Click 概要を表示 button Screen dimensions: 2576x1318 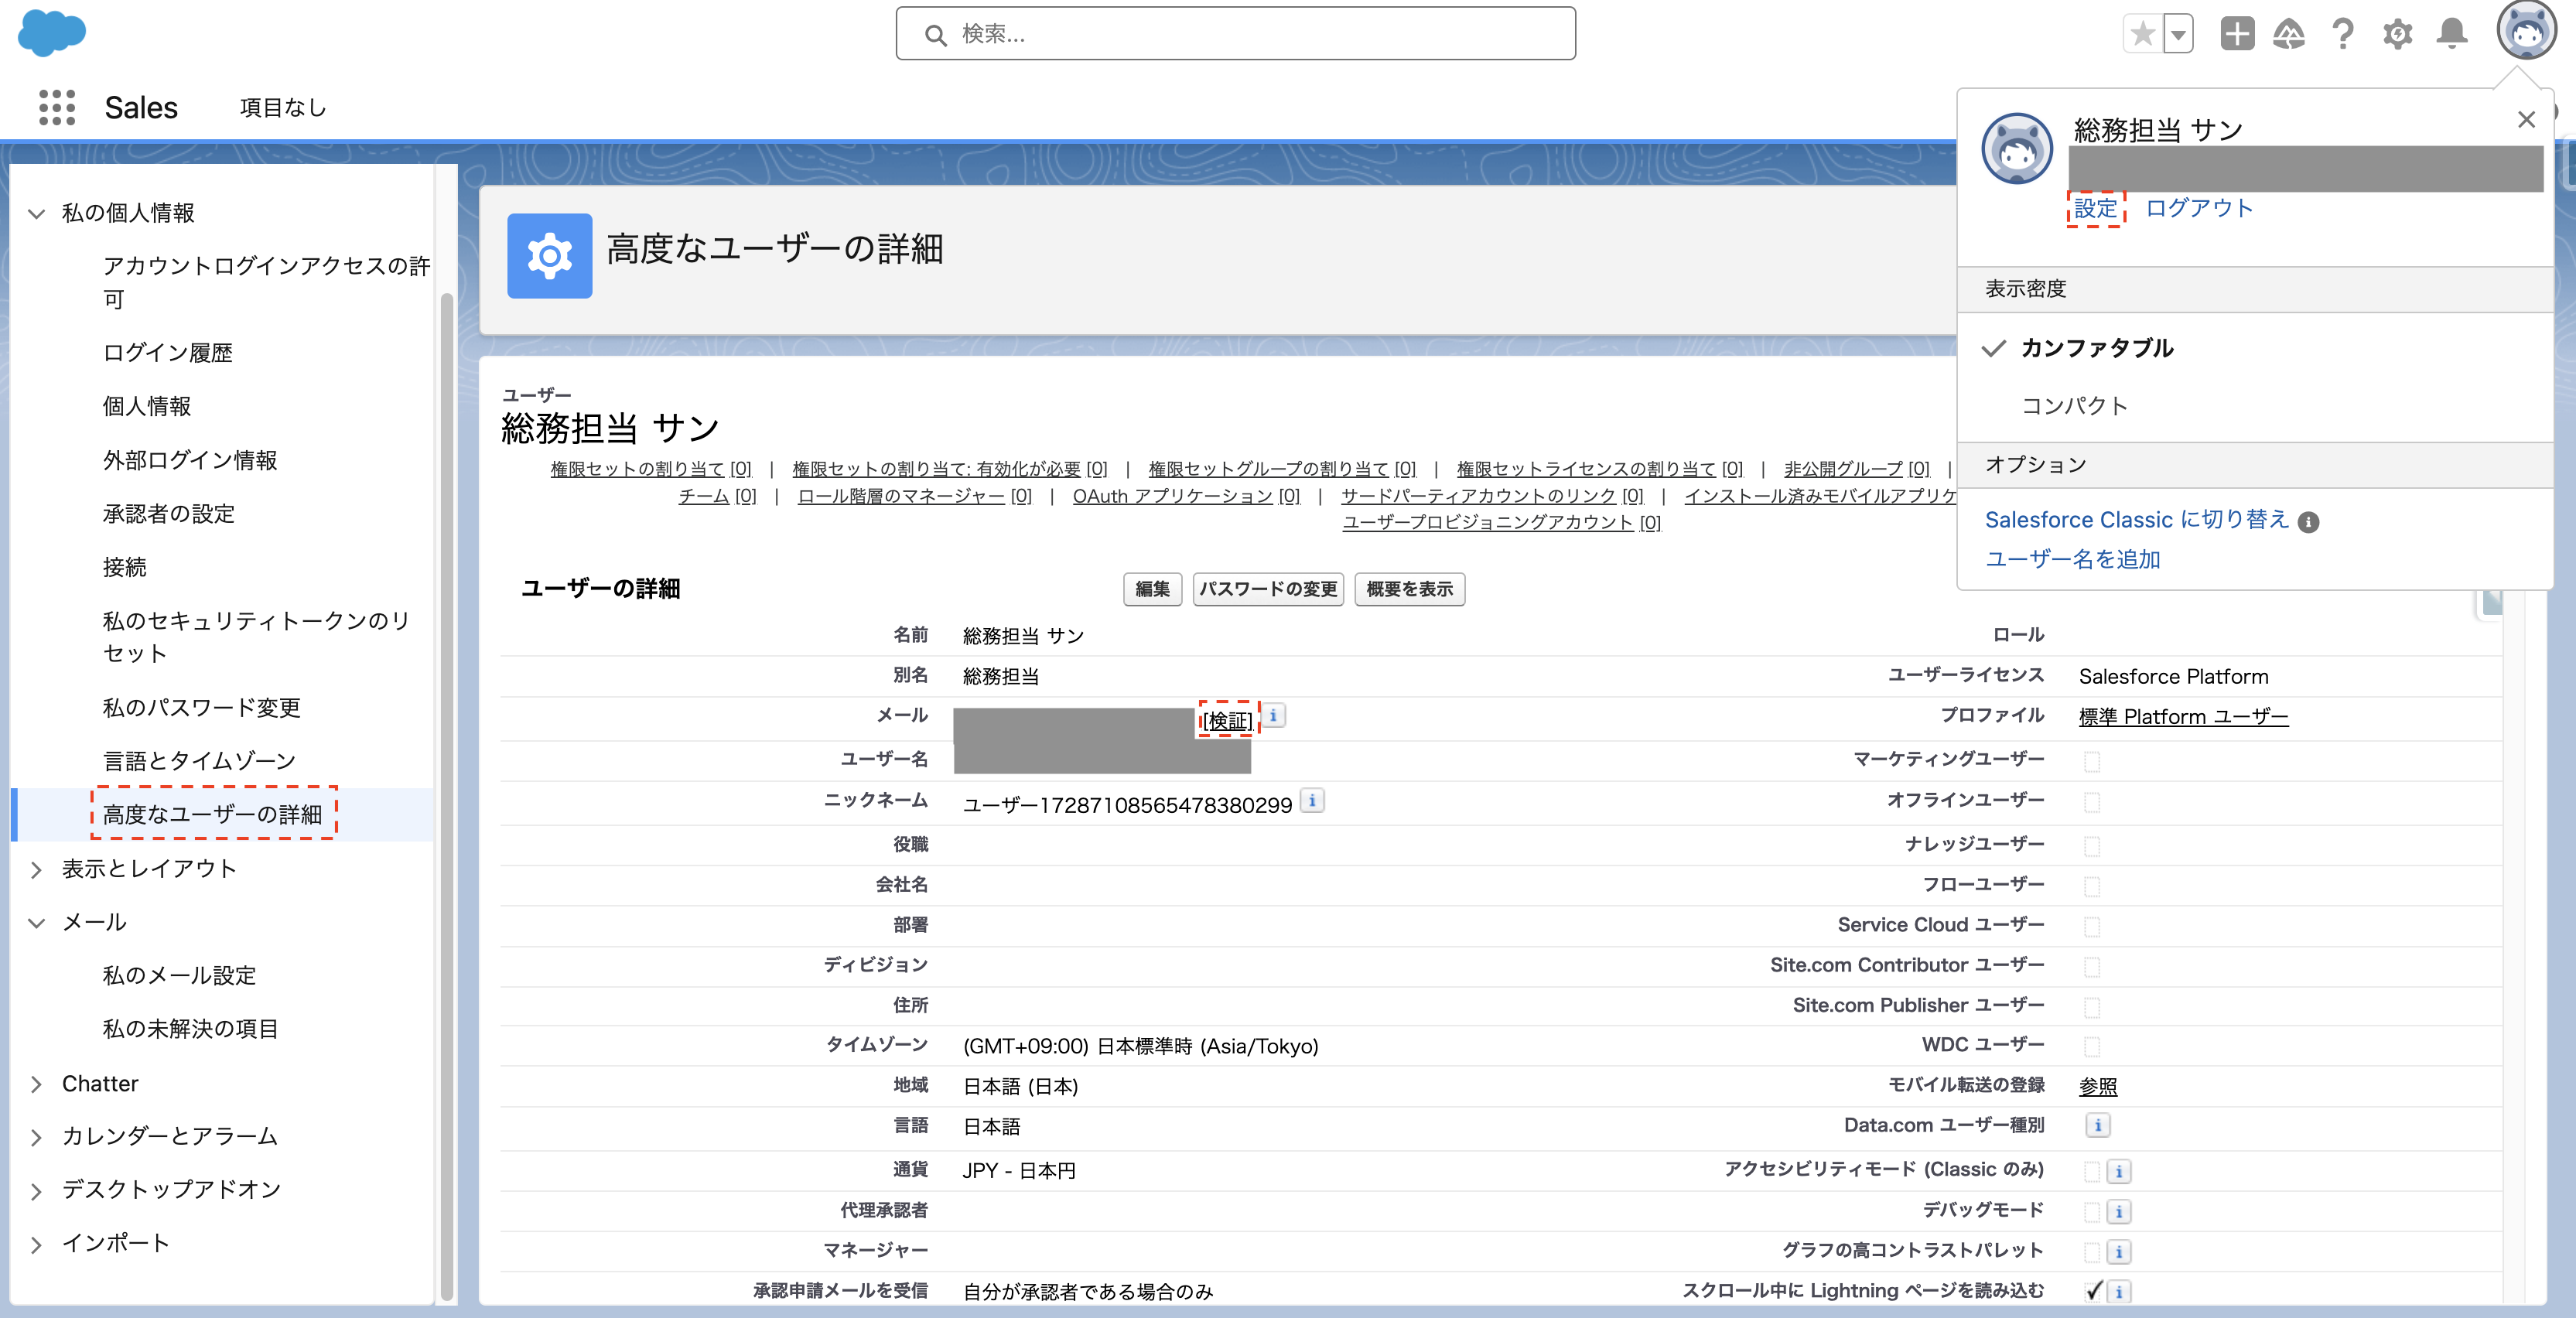pos(1409,589)
